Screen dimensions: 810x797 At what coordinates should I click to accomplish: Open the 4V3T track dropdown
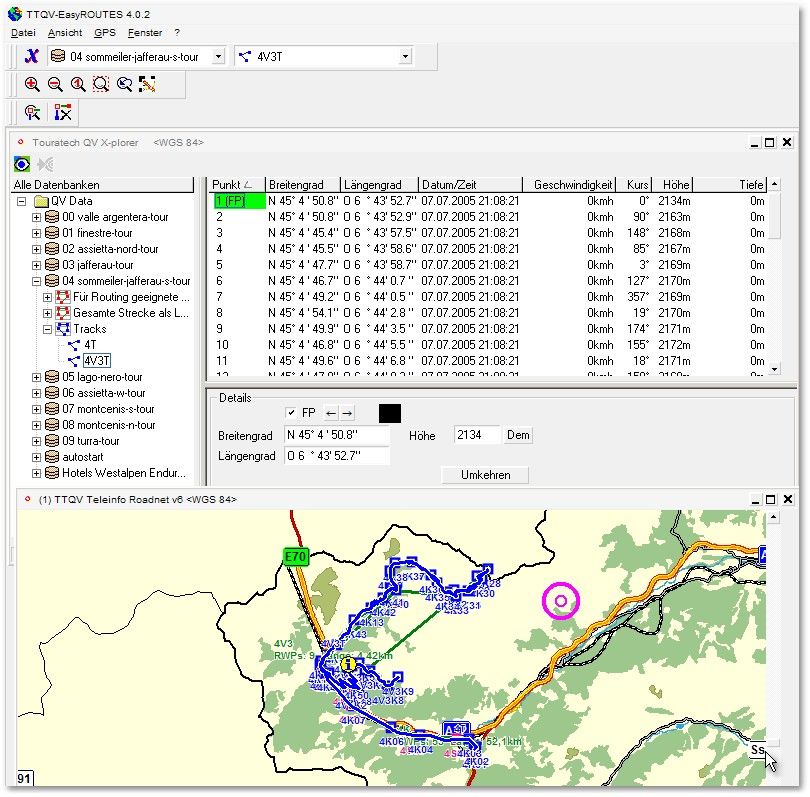click(405, 57)
